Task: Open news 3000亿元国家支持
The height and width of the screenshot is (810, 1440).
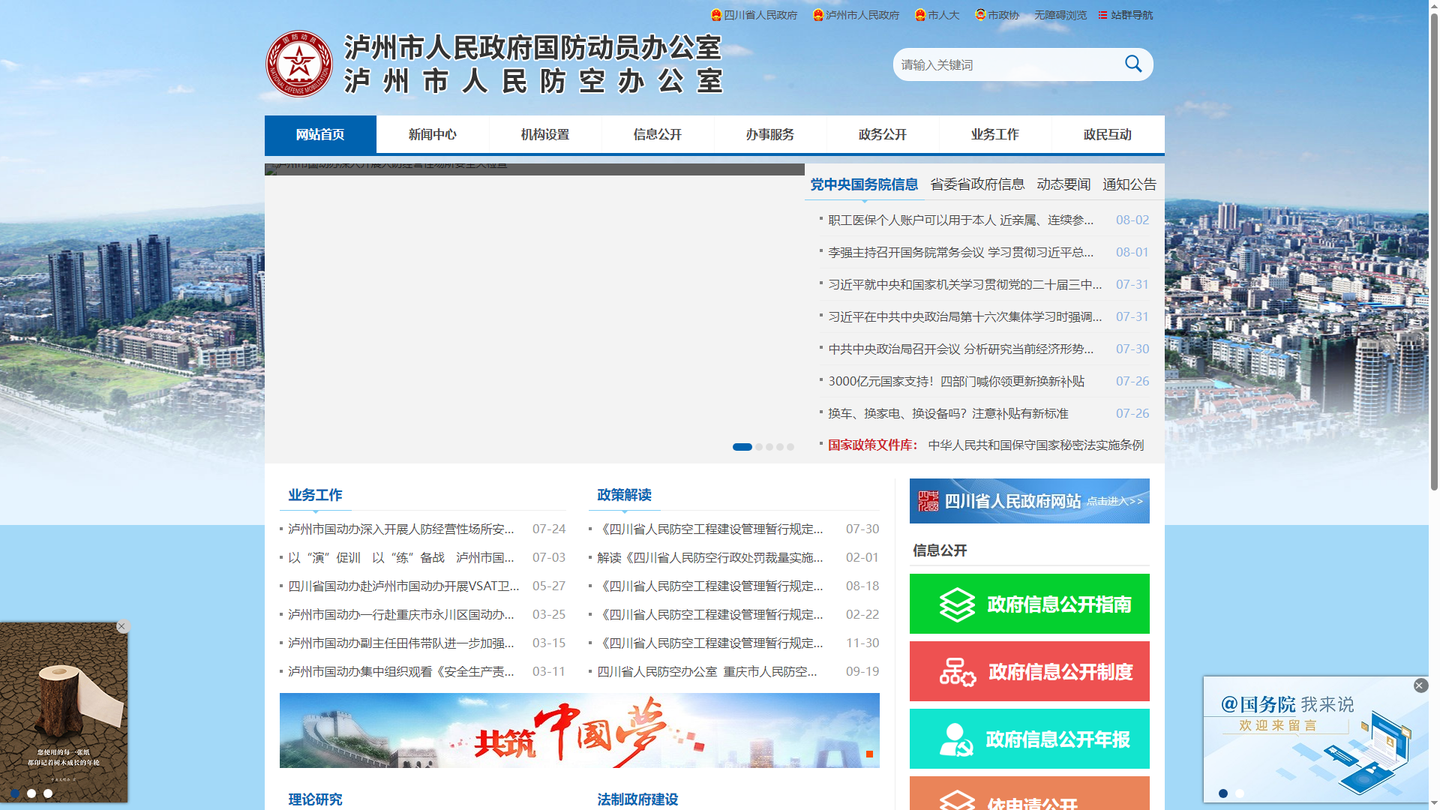Action: click(x=956, y=381)
